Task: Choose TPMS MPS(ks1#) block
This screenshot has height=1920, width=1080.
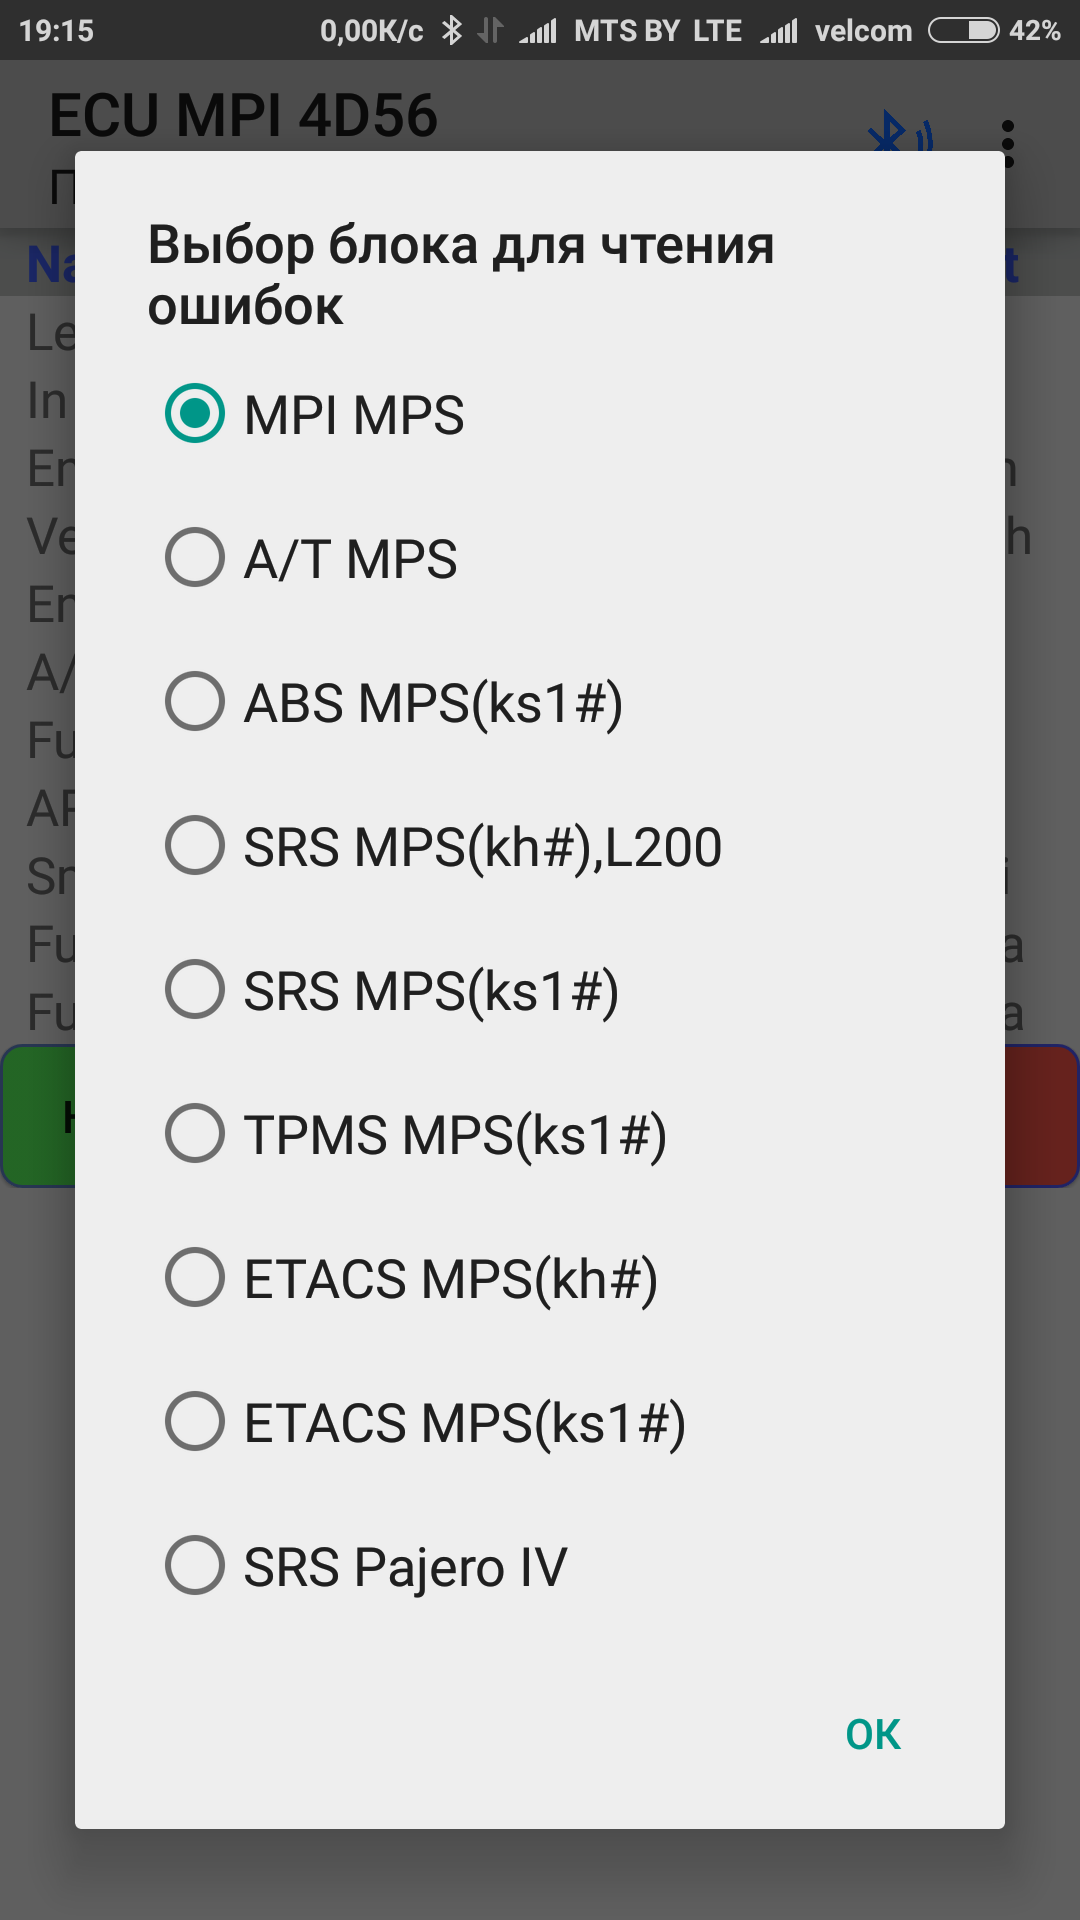Action: [195, 1134]
